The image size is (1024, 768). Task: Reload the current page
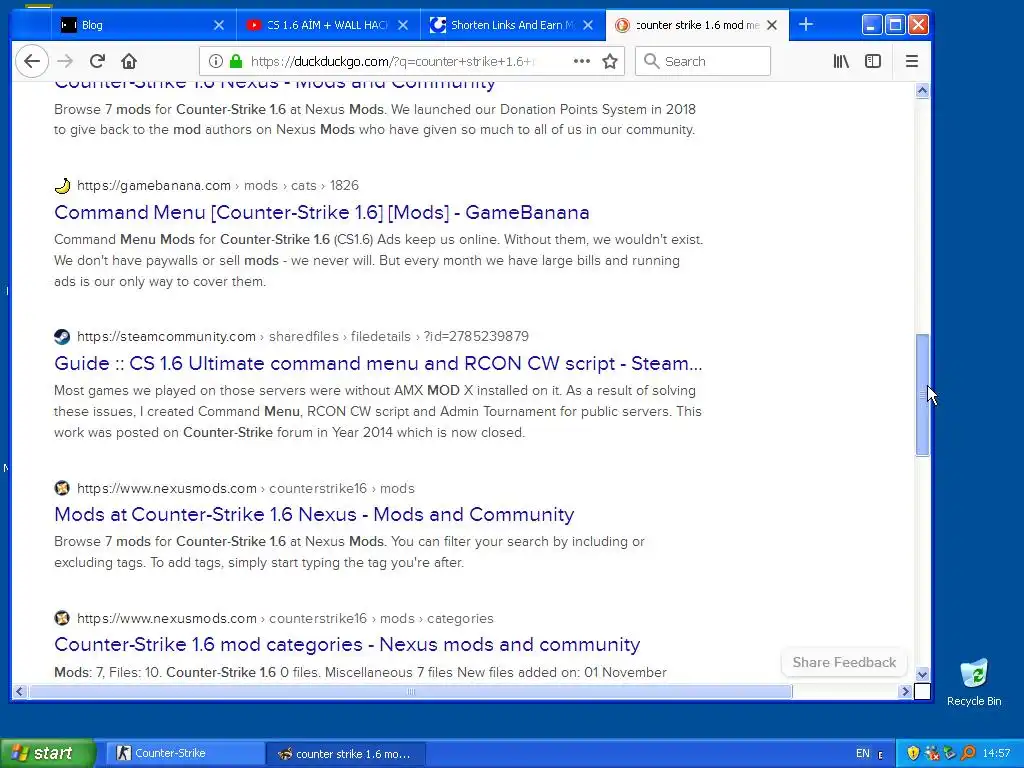tap(97, 61)
